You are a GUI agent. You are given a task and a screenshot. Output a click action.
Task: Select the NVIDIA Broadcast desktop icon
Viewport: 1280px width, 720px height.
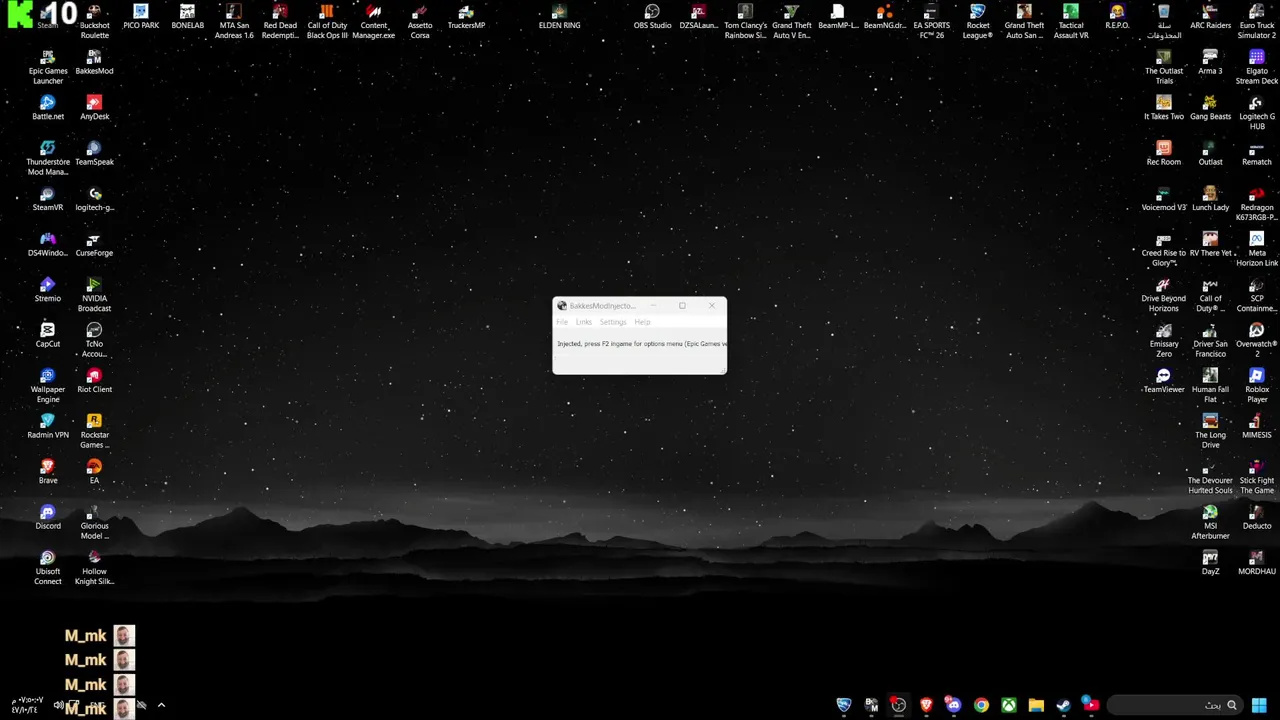click(x=94, y=295)
